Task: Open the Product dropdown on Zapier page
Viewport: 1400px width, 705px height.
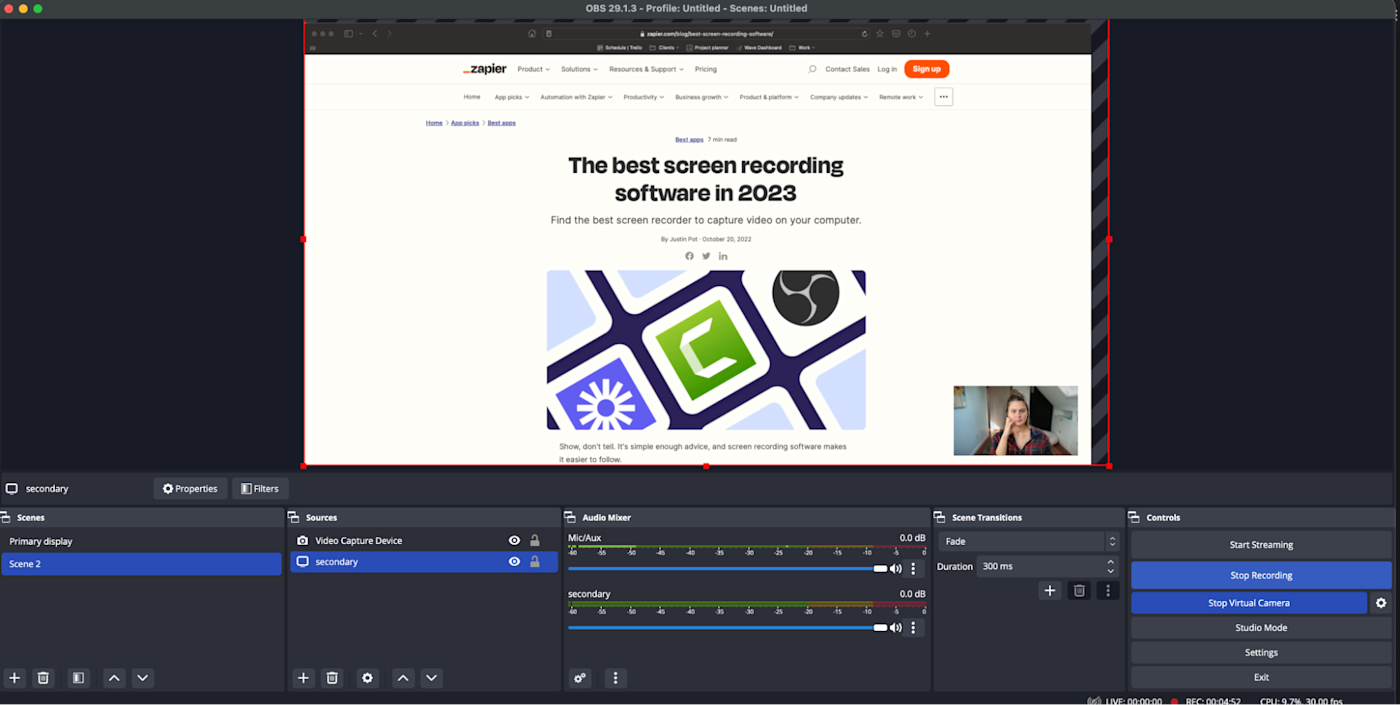Action: coord(534,69)
